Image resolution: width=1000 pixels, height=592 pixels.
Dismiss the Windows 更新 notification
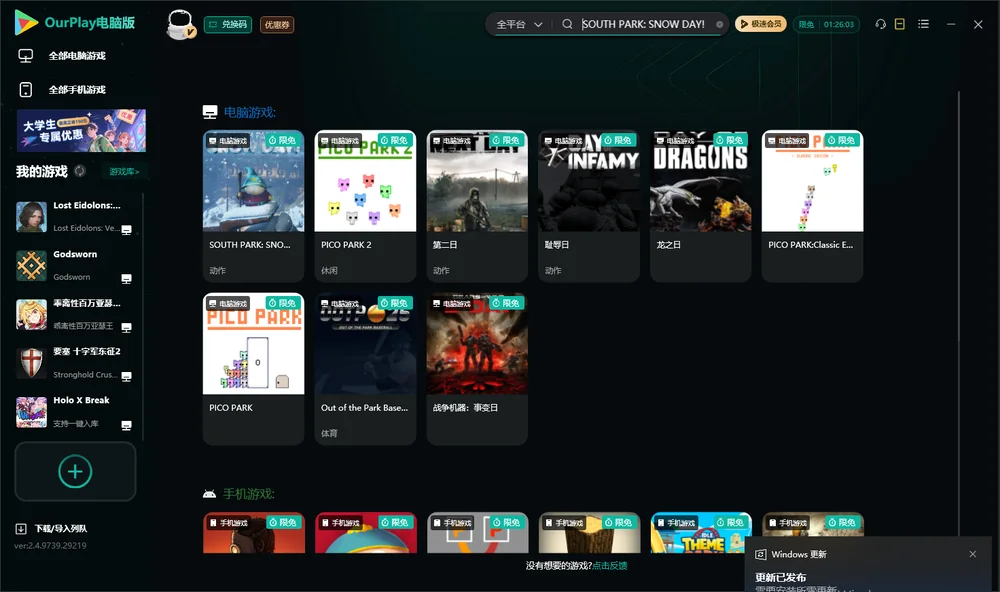click(973, 554)
